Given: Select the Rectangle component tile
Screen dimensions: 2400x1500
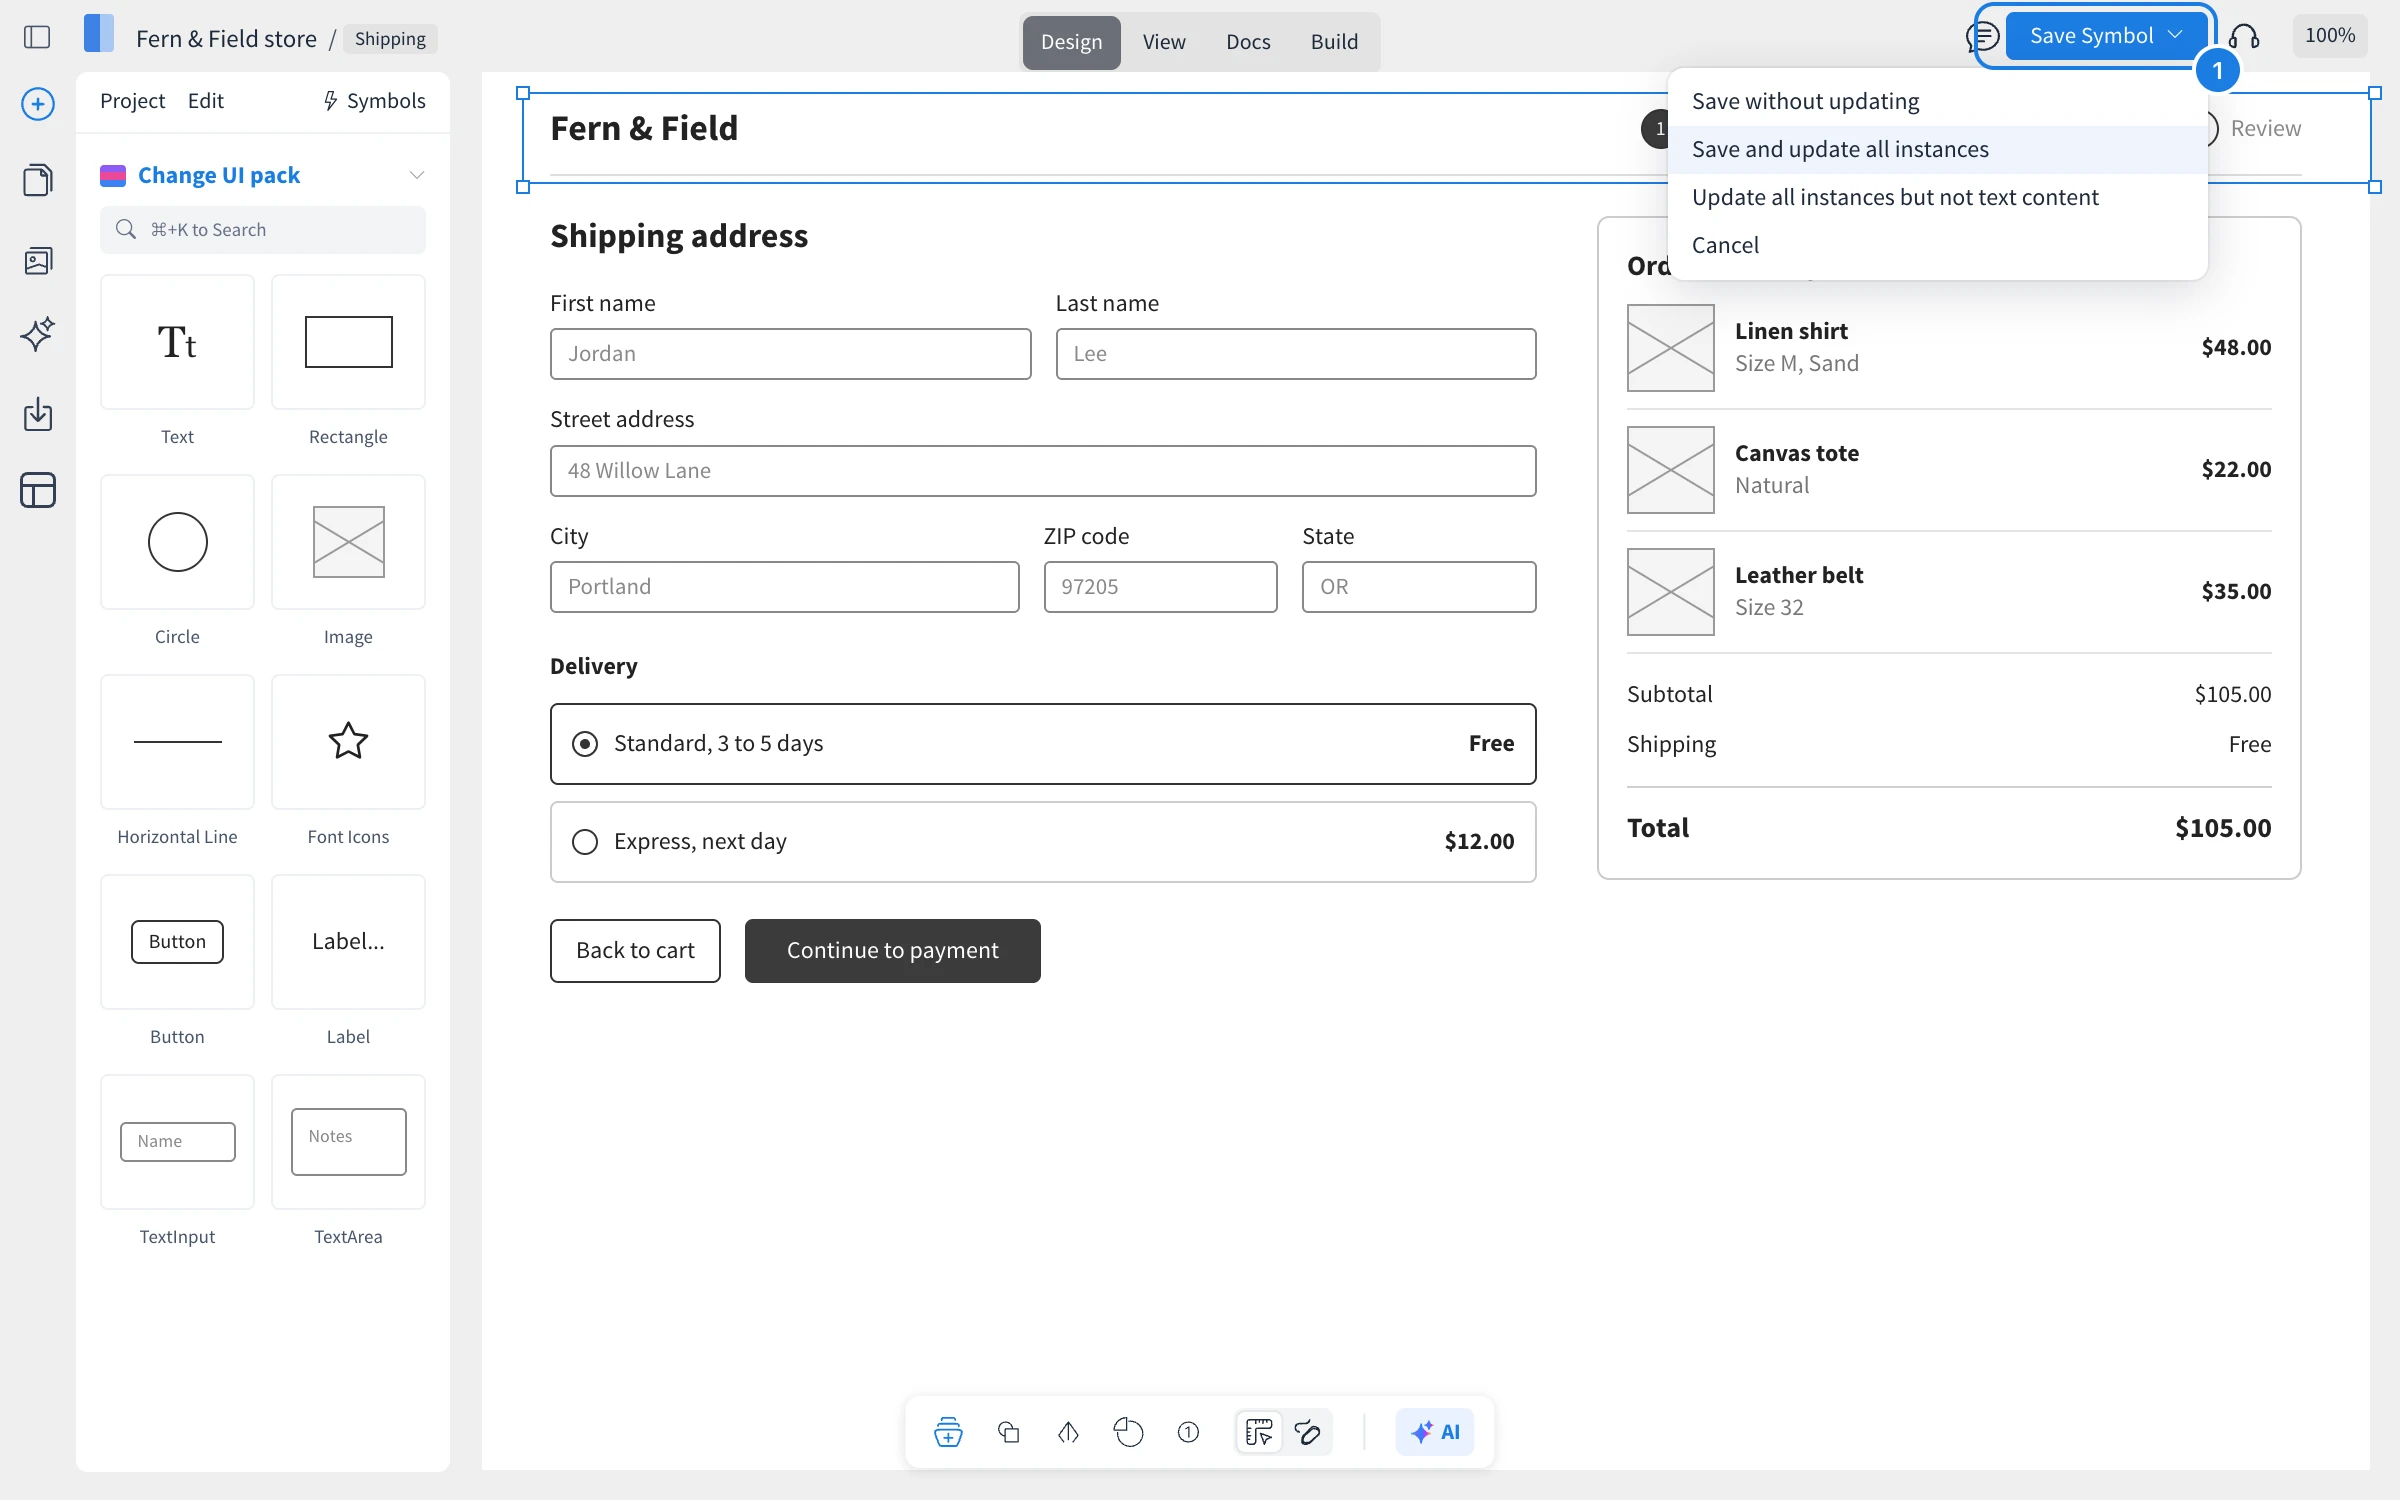Looking at the screenshot, I should pyautogui.click(x=348, y=342).
